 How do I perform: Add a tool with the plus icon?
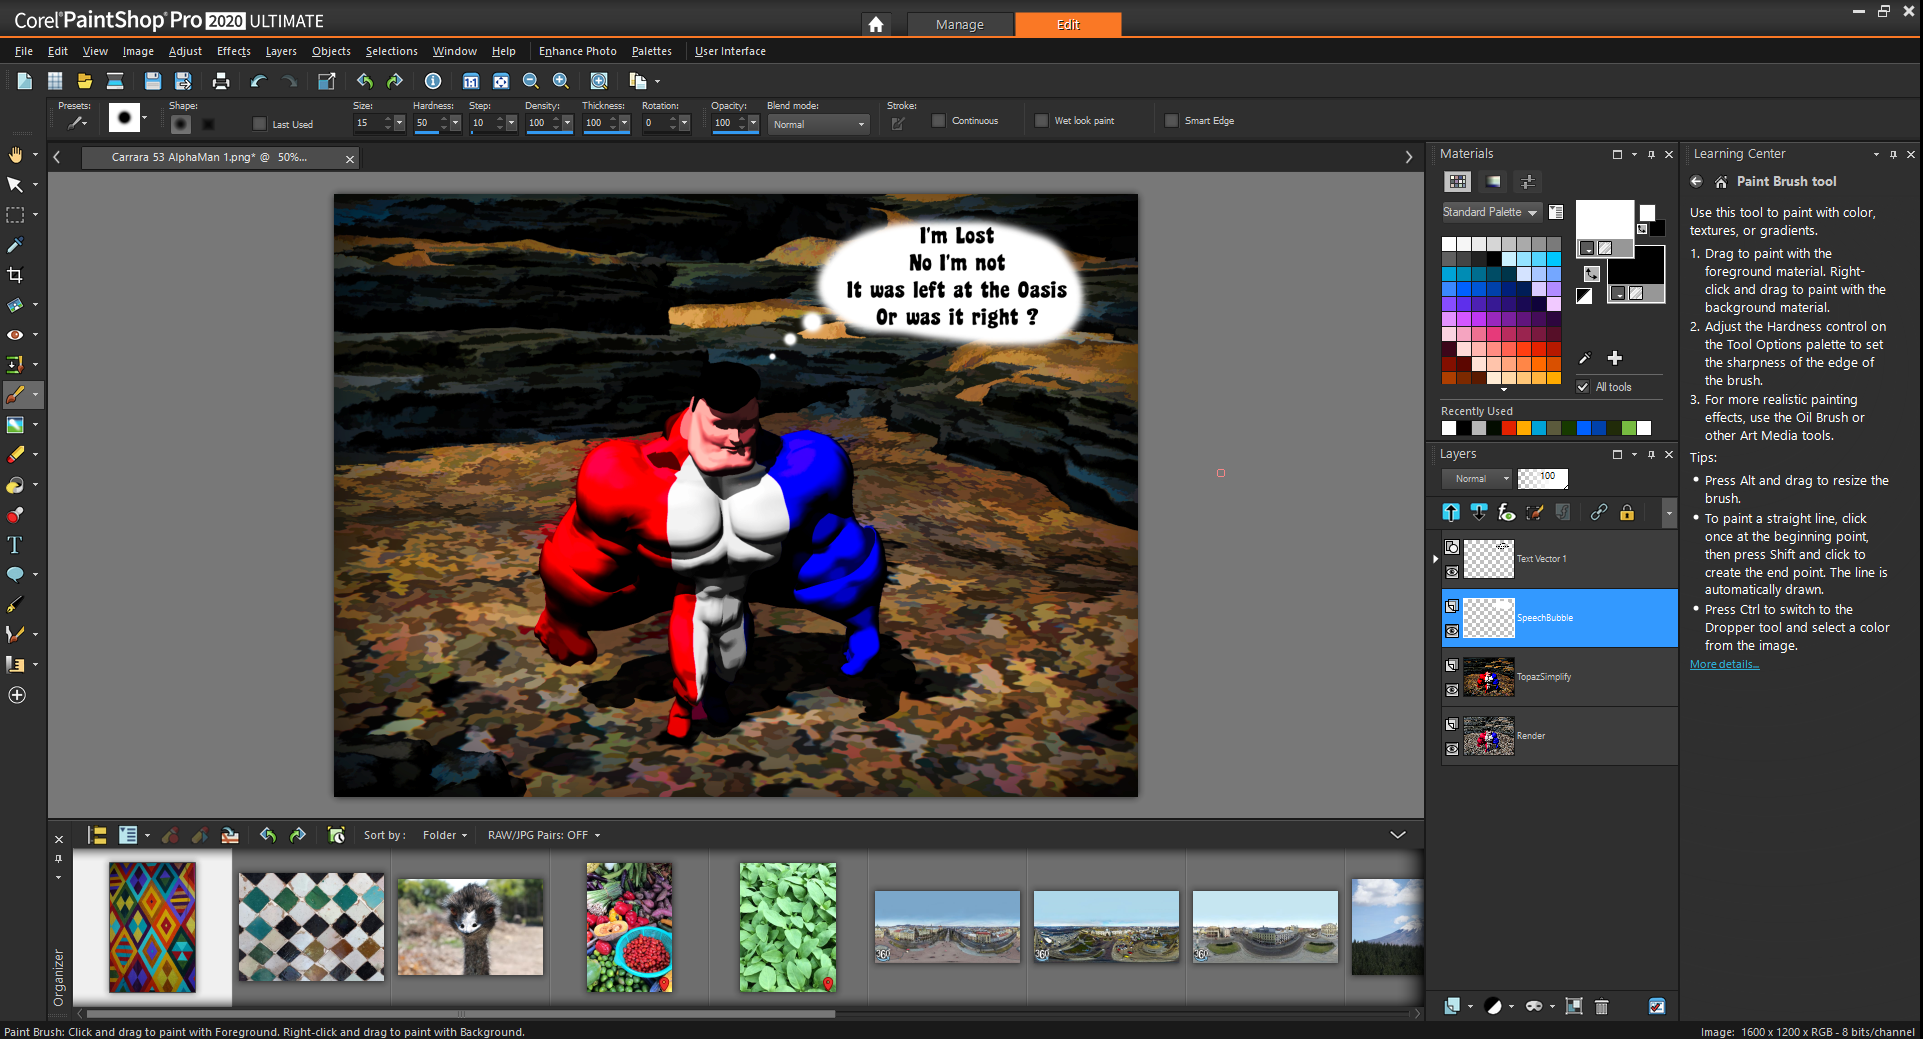pos(17,695)
